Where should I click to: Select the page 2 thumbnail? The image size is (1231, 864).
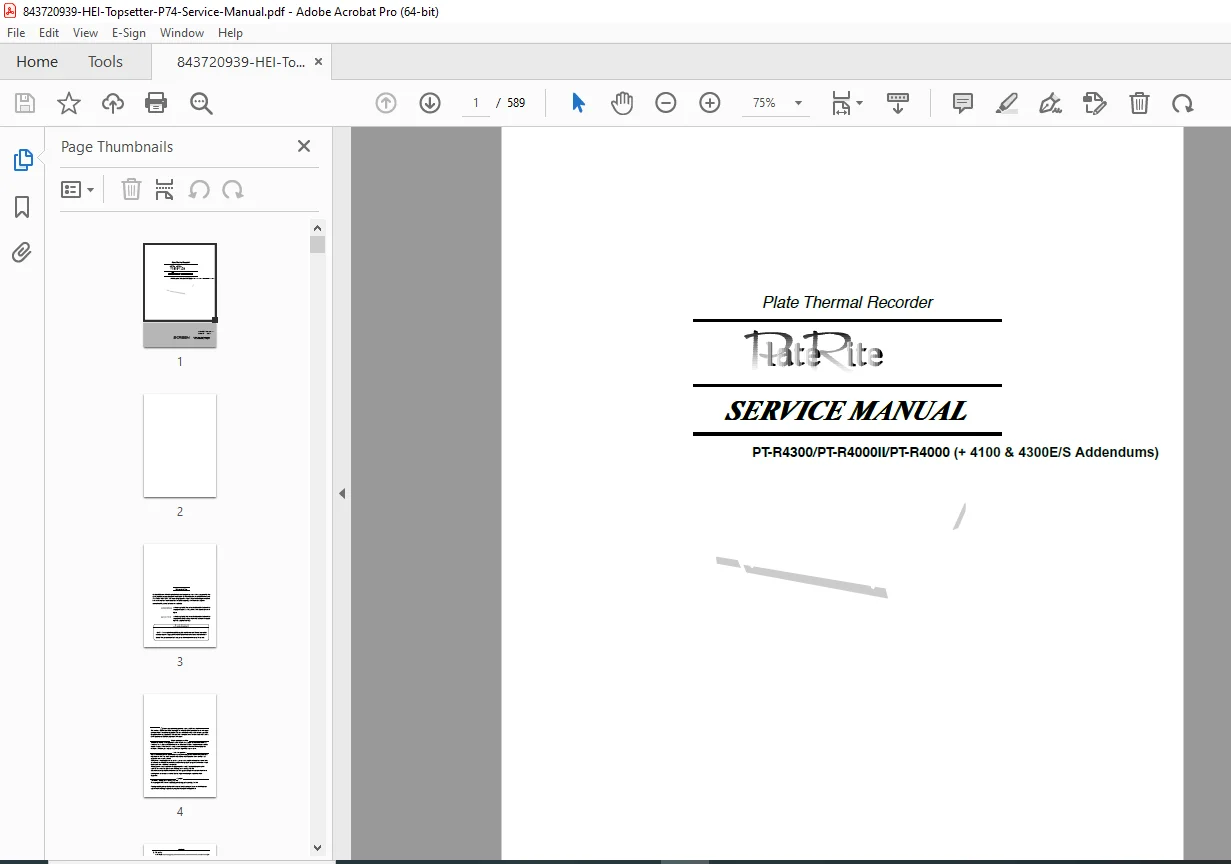click(x=180, y=445)
